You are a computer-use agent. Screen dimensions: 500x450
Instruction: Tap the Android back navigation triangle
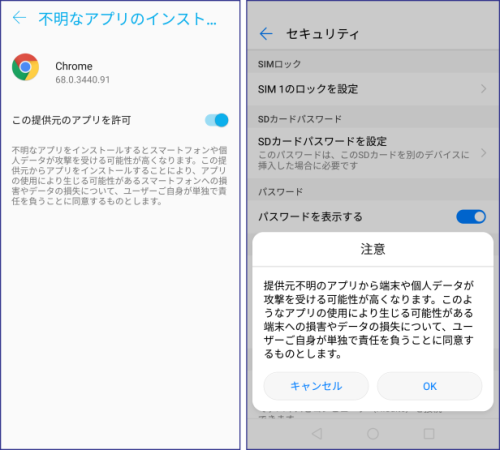coord(317,433)
